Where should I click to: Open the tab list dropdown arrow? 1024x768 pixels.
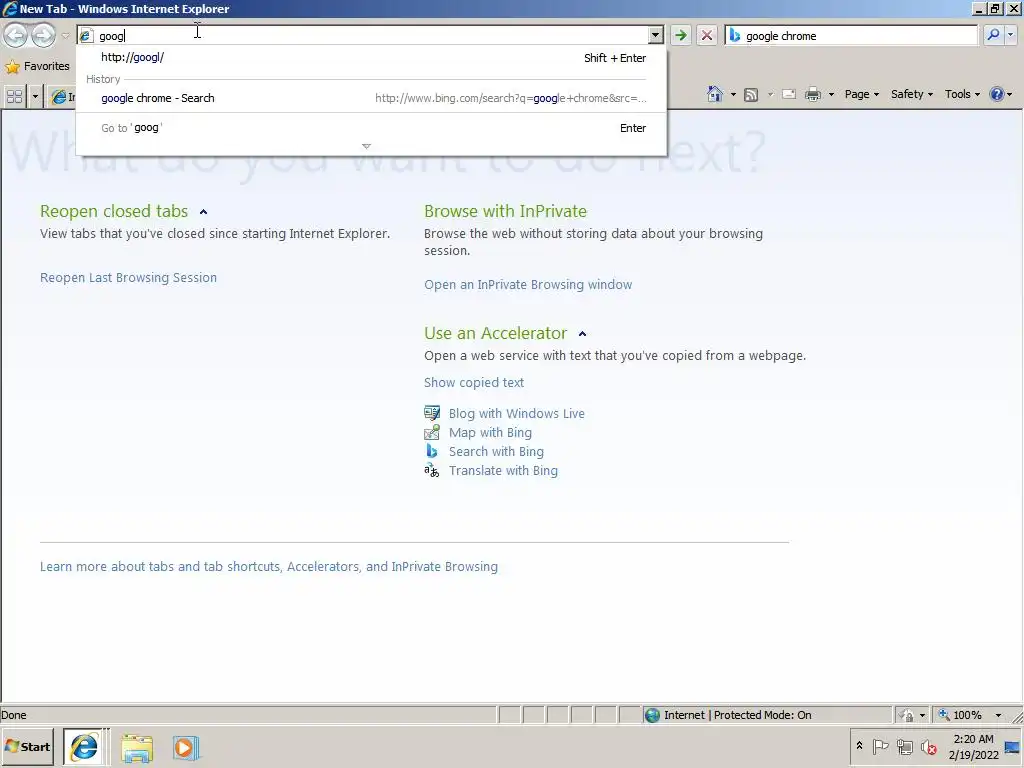(x=35, y=97)
